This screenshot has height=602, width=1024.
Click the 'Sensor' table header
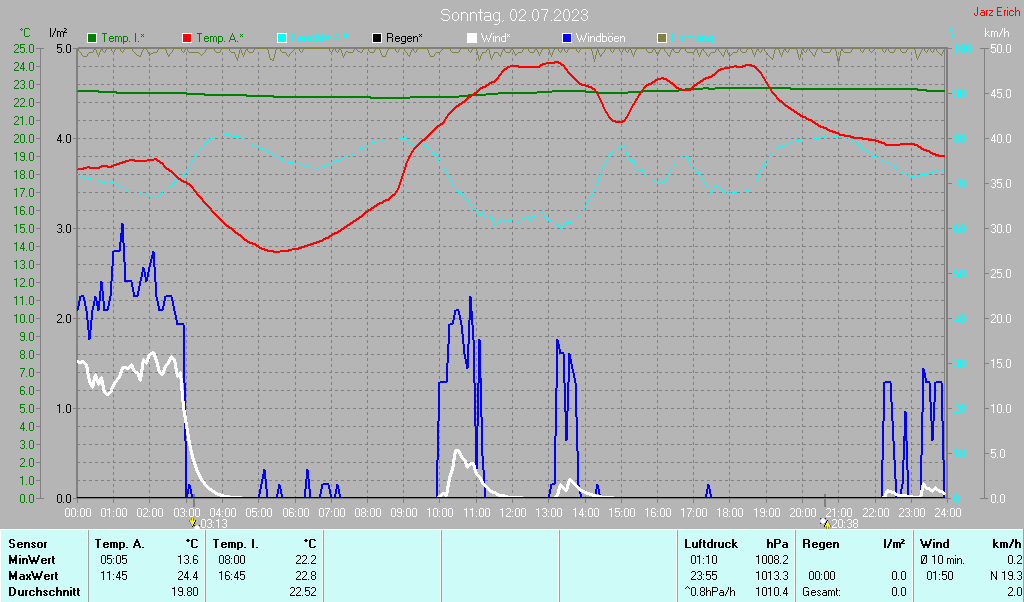point(27,544)
